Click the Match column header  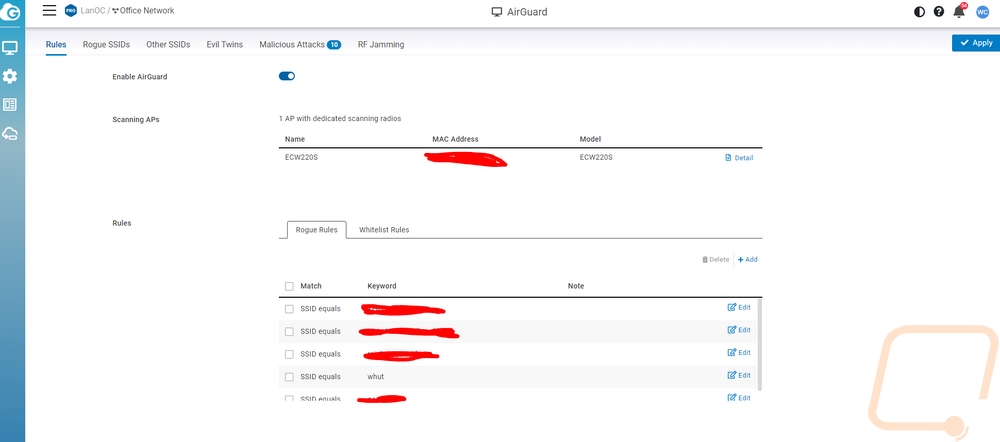pyautogui.click(x=311, y=286)
